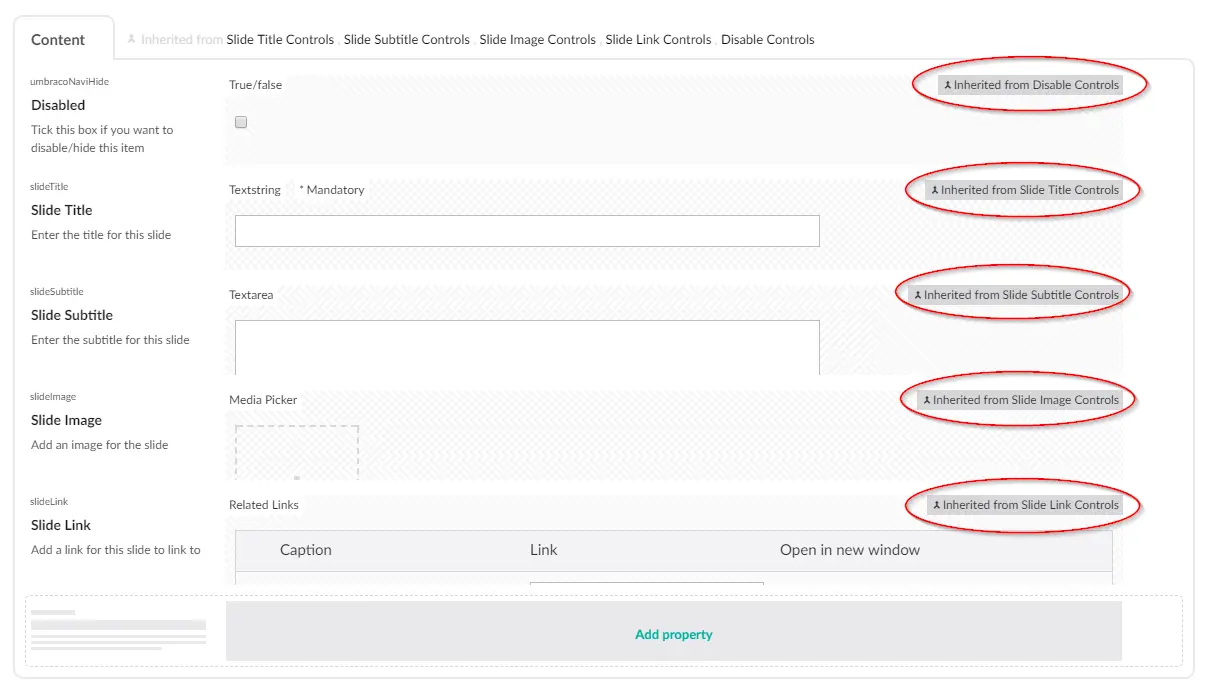Image resolution: width=1208 pixels, height=692 pixels.
Task: Select Slide Subtitle Controls in the inherited list
Action: pos(406,40)
